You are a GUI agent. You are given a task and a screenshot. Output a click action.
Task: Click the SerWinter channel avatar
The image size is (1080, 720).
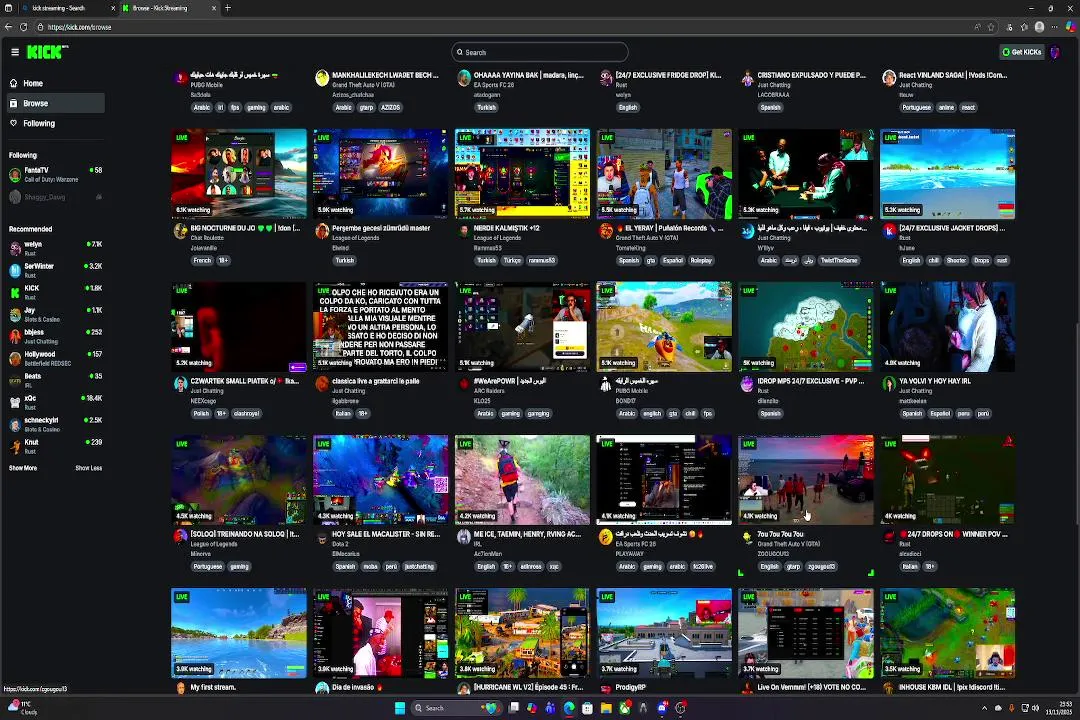[15, 270]
